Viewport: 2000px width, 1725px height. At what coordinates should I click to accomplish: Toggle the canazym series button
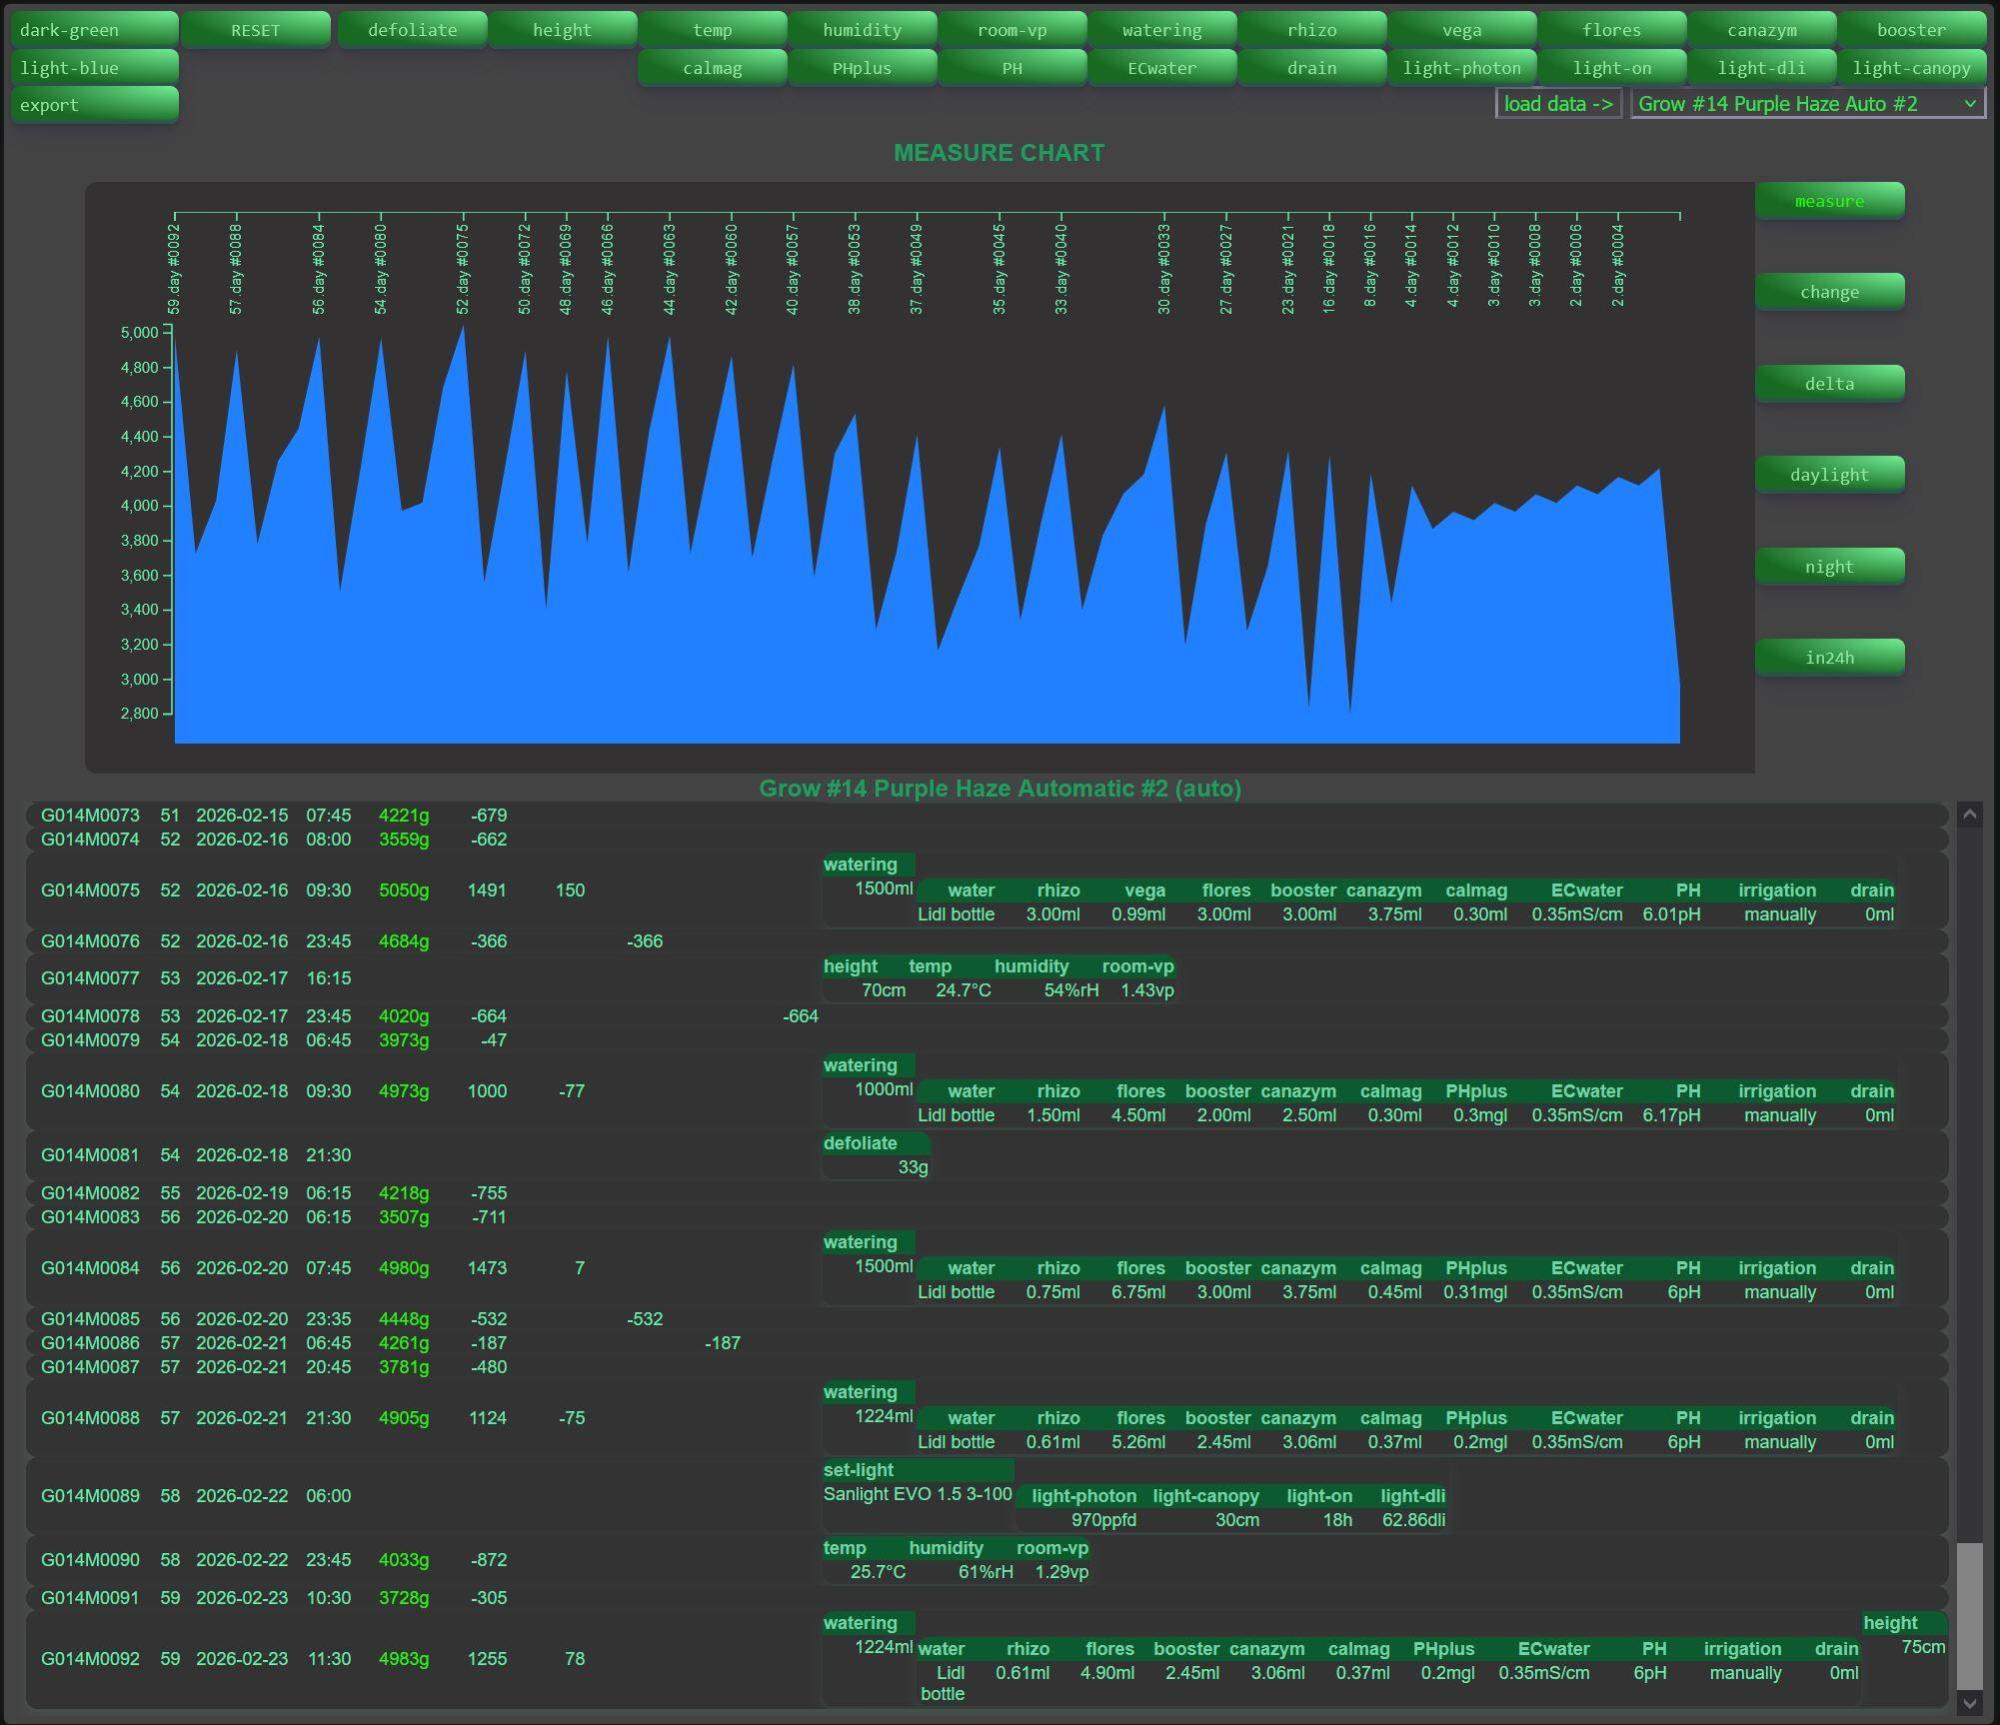(1761, 30)
